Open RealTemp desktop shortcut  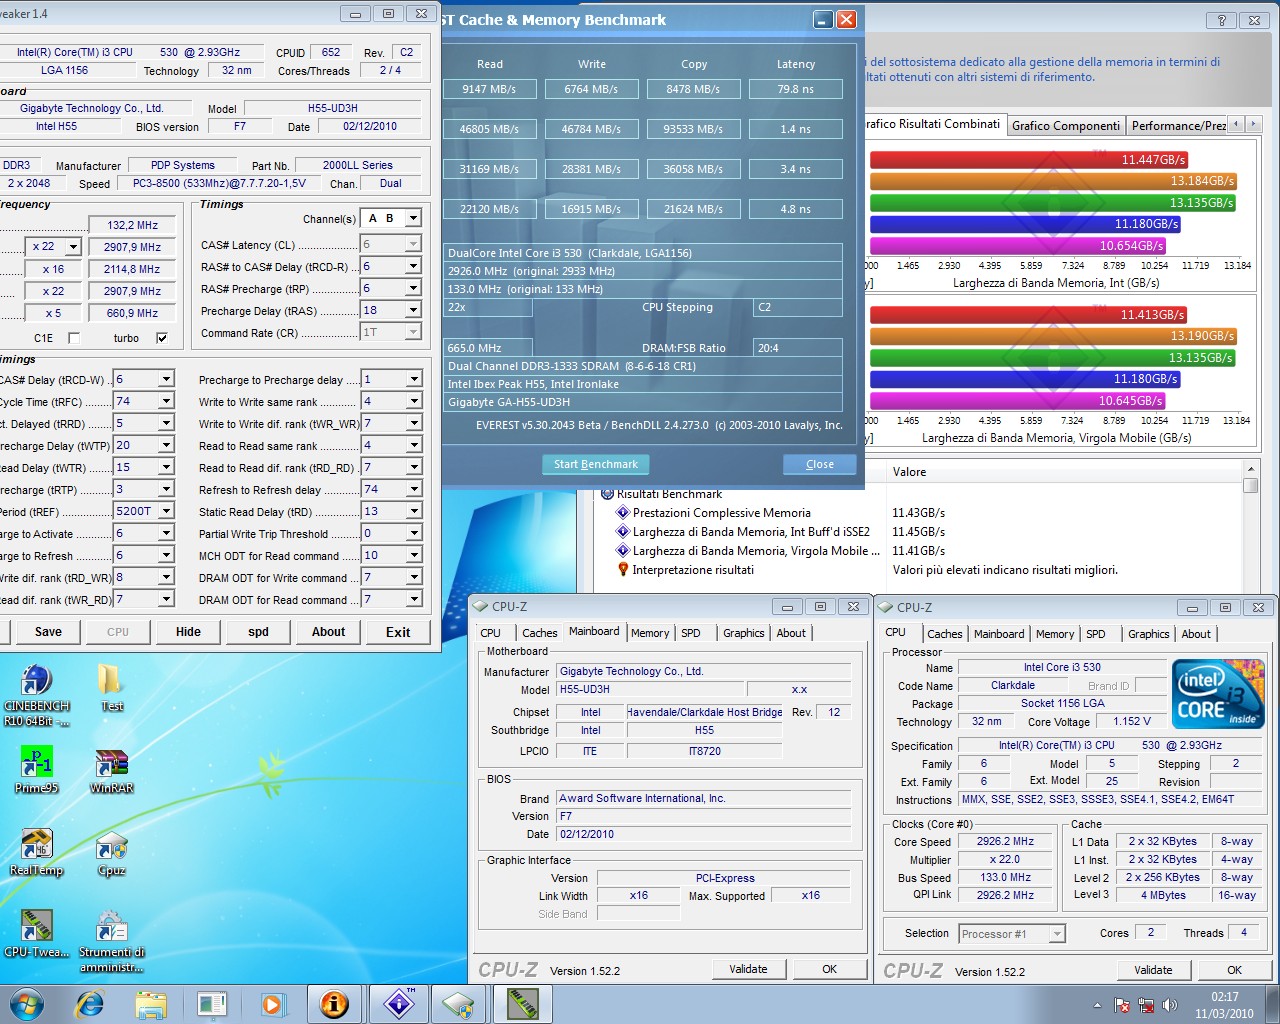click(36, 853)
